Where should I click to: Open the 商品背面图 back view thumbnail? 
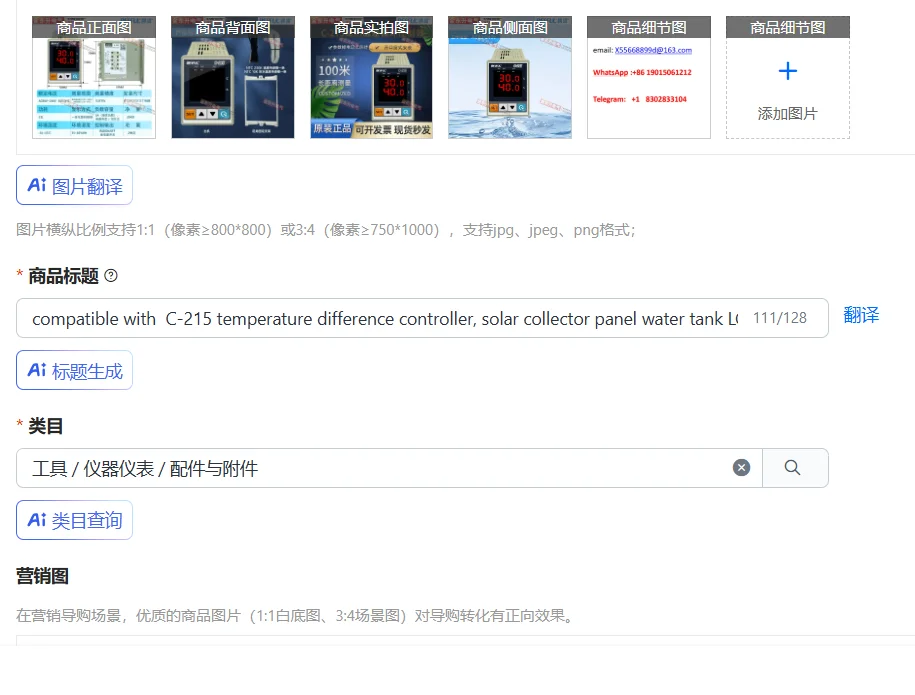[x=233, y=77]
